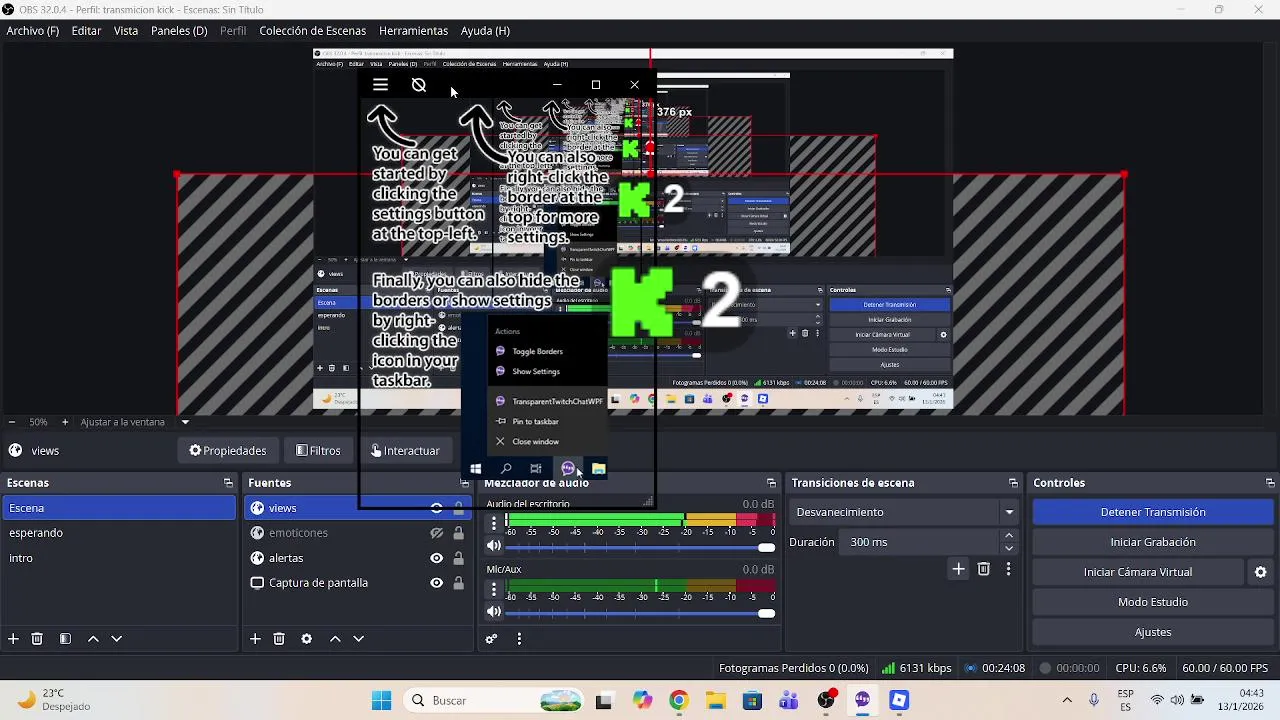Open Vista menu
Image resolution: width=1280 pixels, height=720 pixels.
point(126,31)
